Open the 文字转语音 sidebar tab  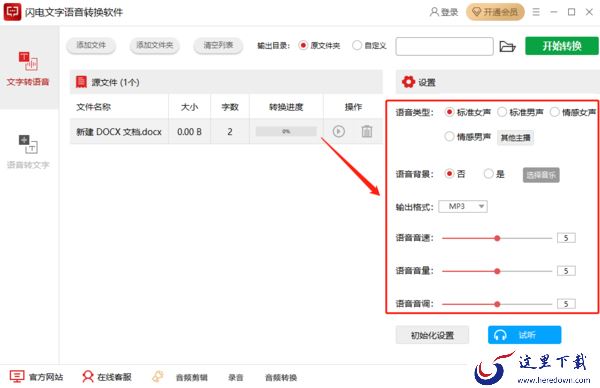pos(28,68)
